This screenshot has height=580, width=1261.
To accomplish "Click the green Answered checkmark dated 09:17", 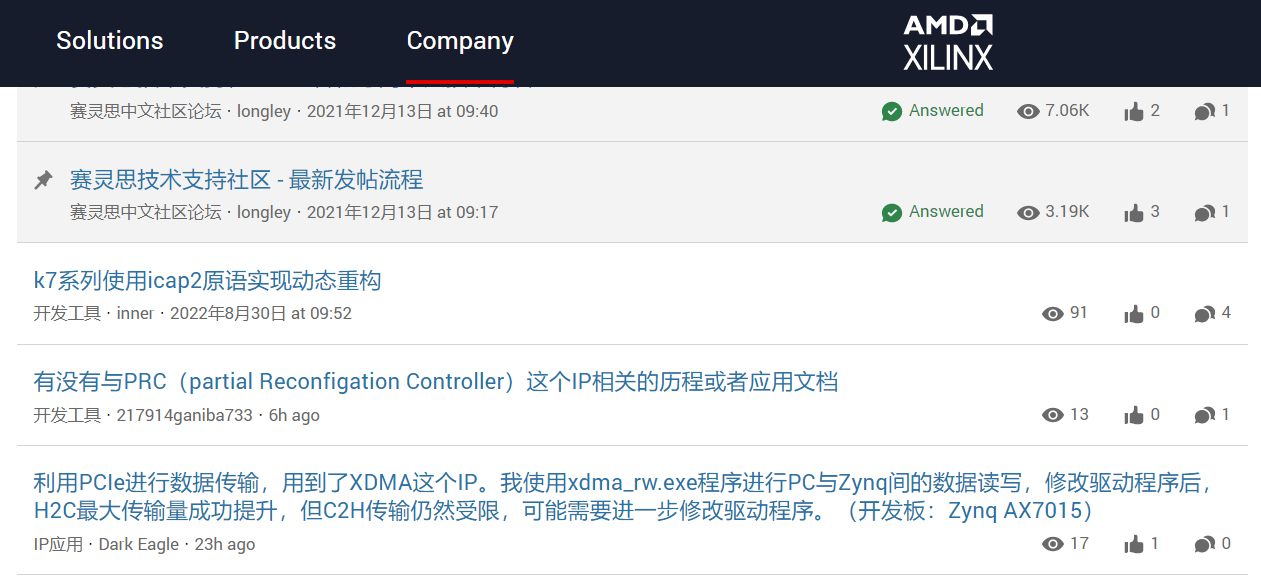I will (x=892, y=212).
